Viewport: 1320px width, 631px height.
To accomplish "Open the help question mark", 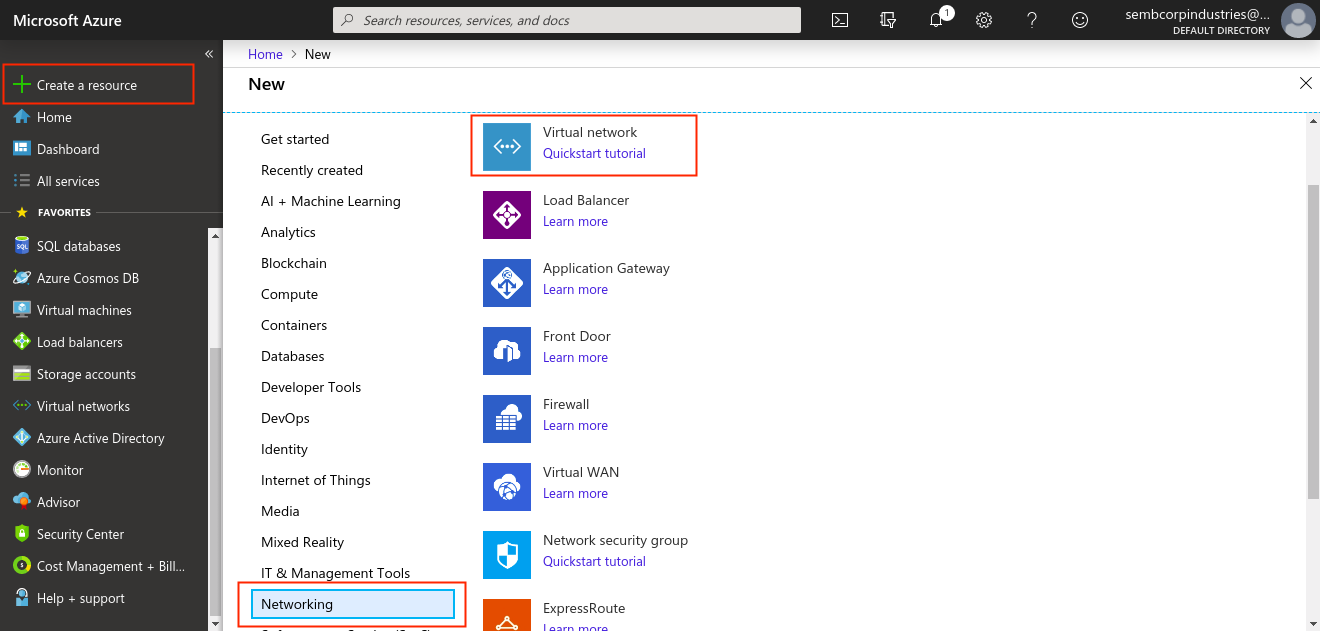I will [x=1032, y=20].
